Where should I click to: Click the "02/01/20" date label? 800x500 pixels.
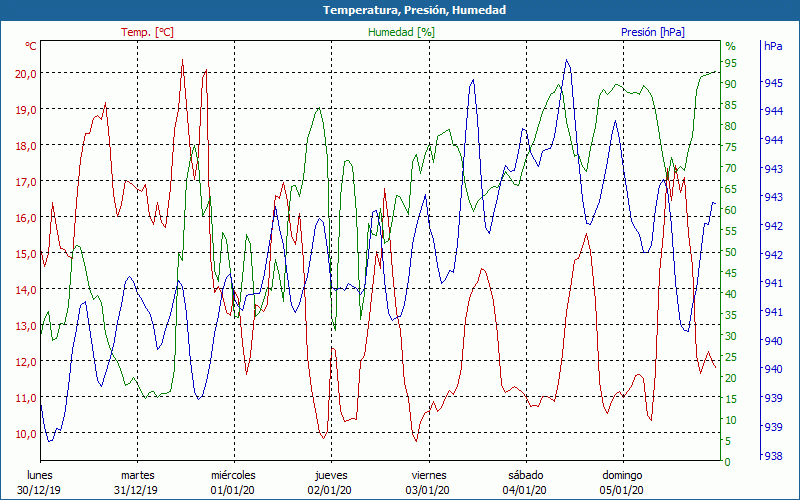[330, 490]
